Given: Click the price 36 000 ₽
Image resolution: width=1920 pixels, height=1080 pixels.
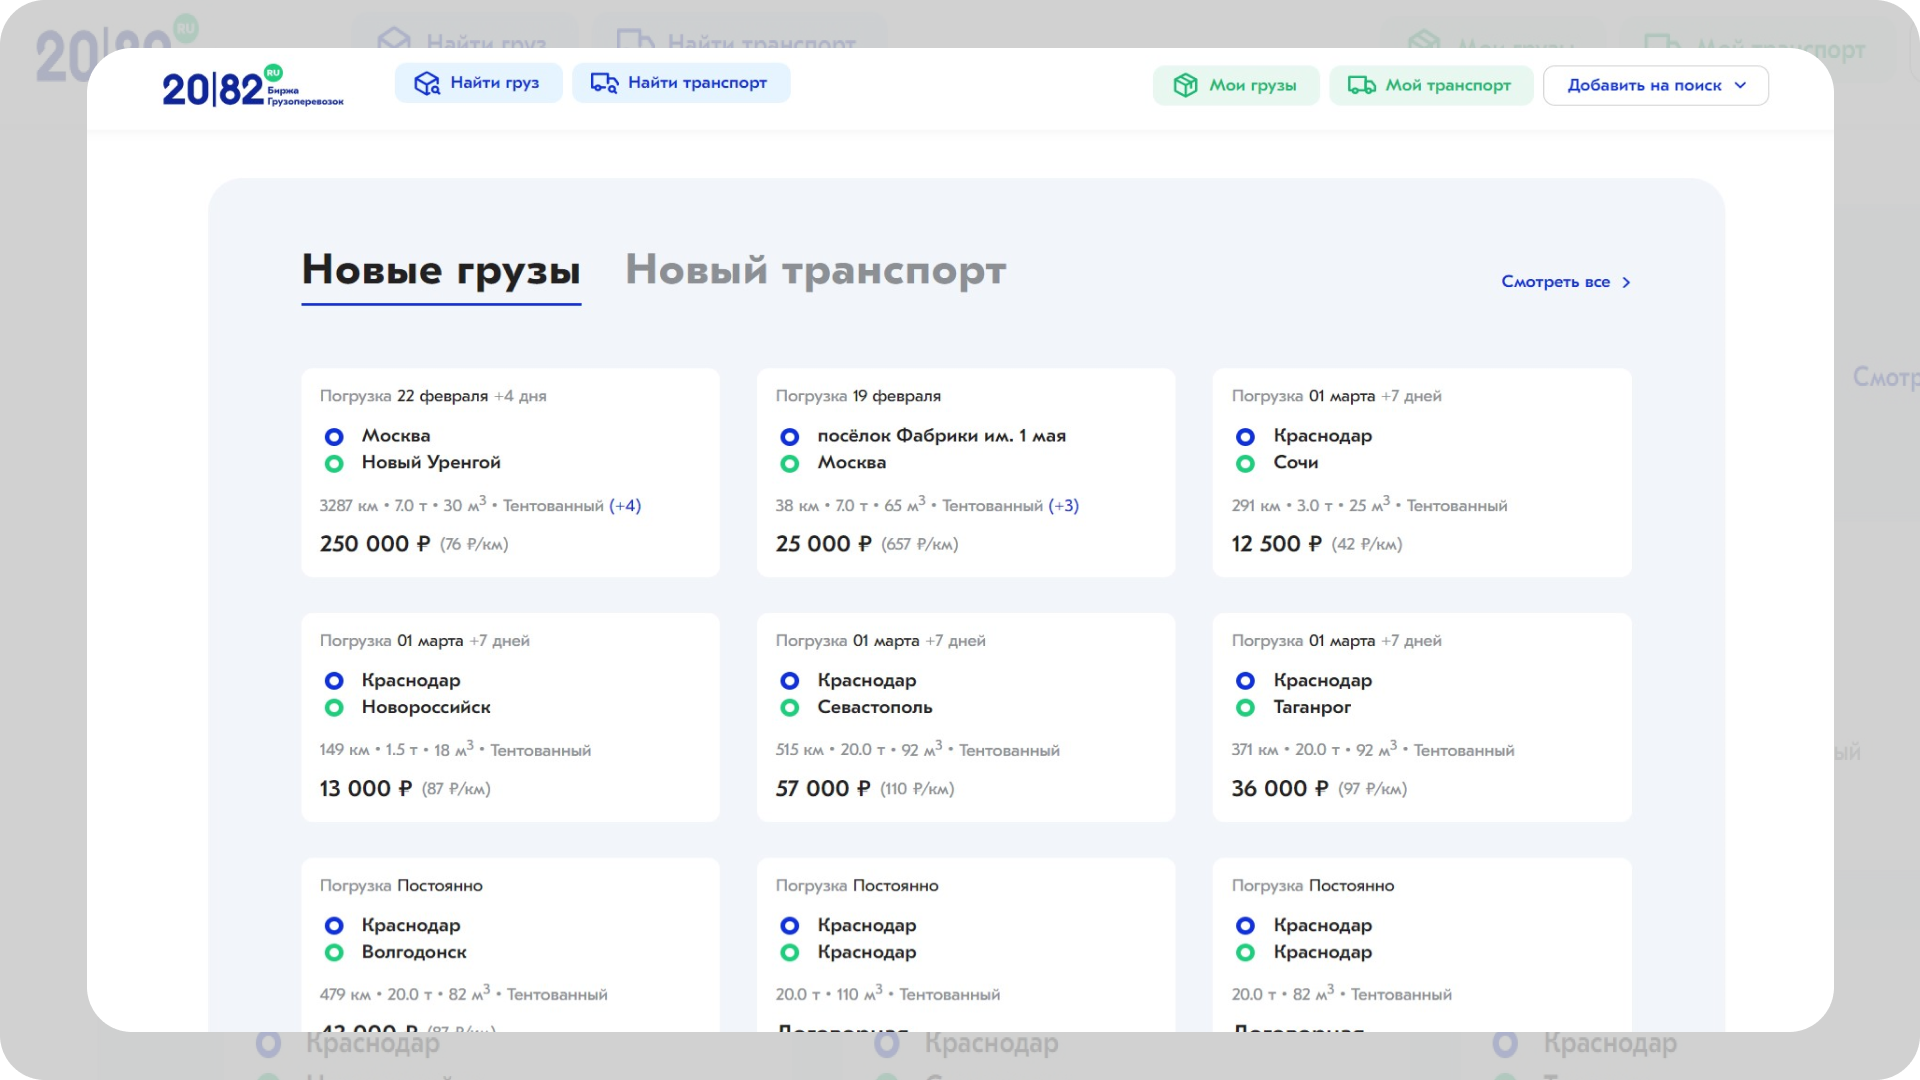Looking at the screenshot, I should [x=1280, y=789].
